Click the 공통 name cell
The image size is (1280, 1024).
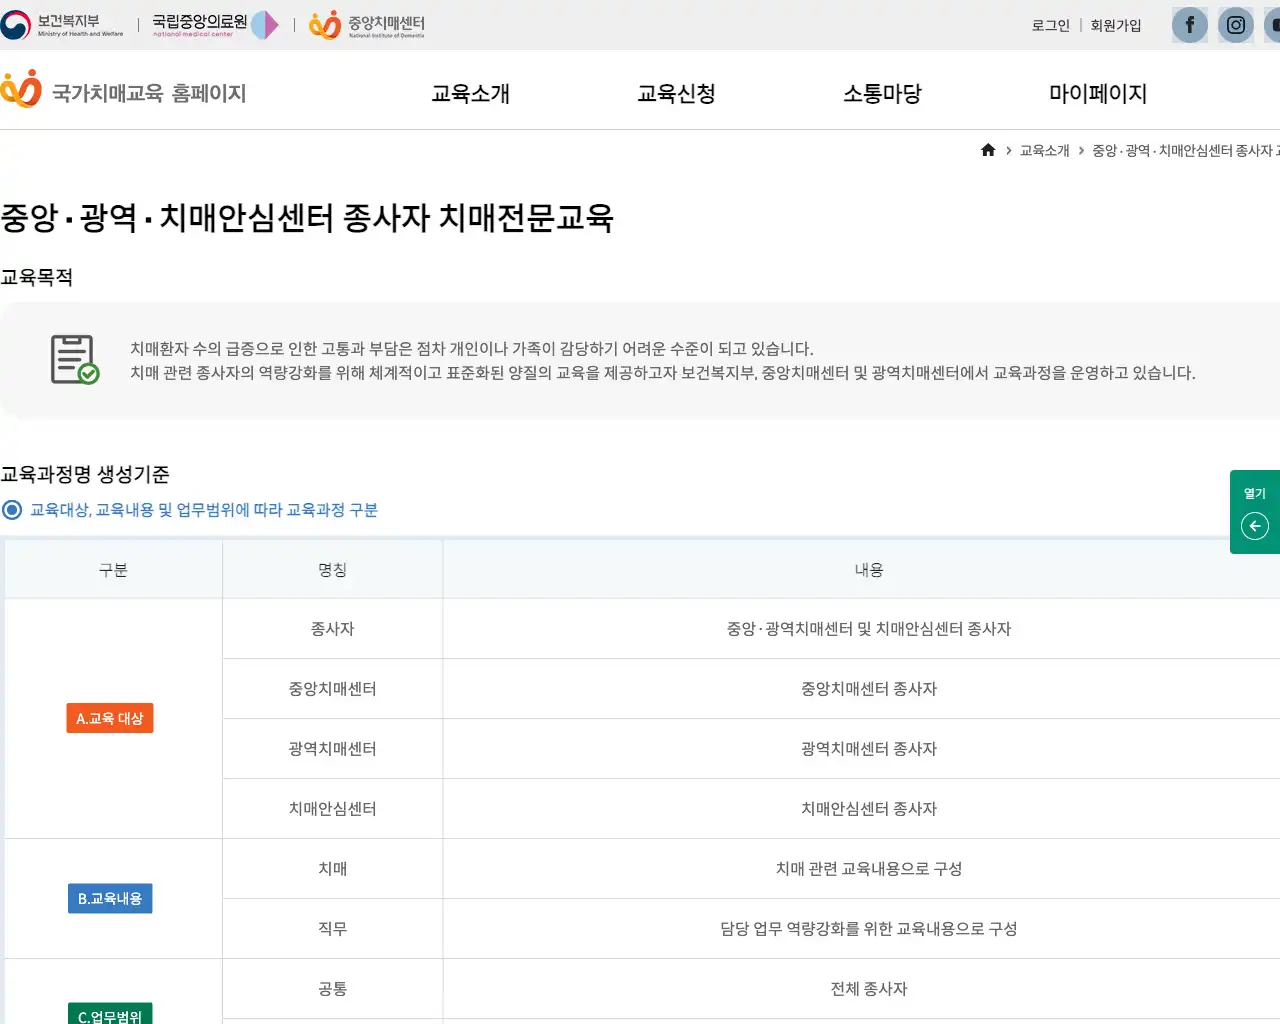click(332, 989)
